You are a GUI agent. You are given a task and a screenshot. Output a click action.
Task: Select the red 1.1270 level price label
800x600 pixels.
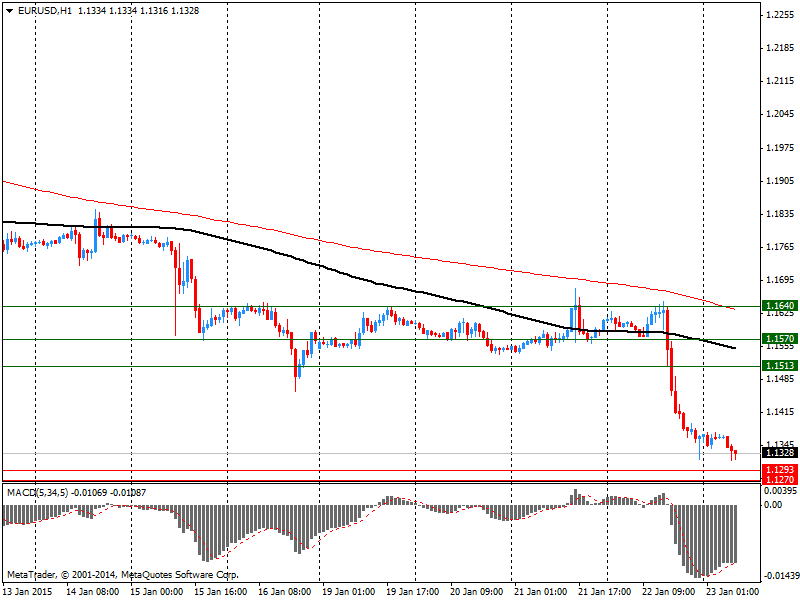[x=779, y=480]
